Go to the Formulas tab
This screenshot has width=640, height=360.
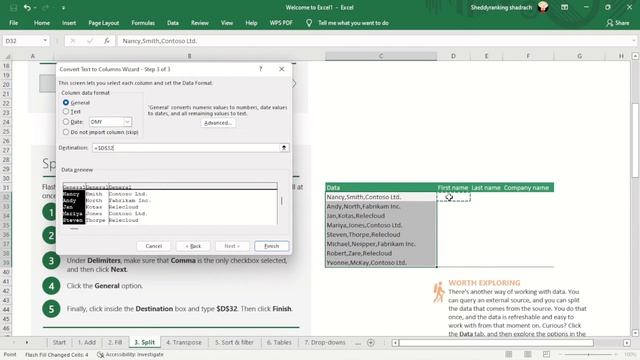pos(143,23)
